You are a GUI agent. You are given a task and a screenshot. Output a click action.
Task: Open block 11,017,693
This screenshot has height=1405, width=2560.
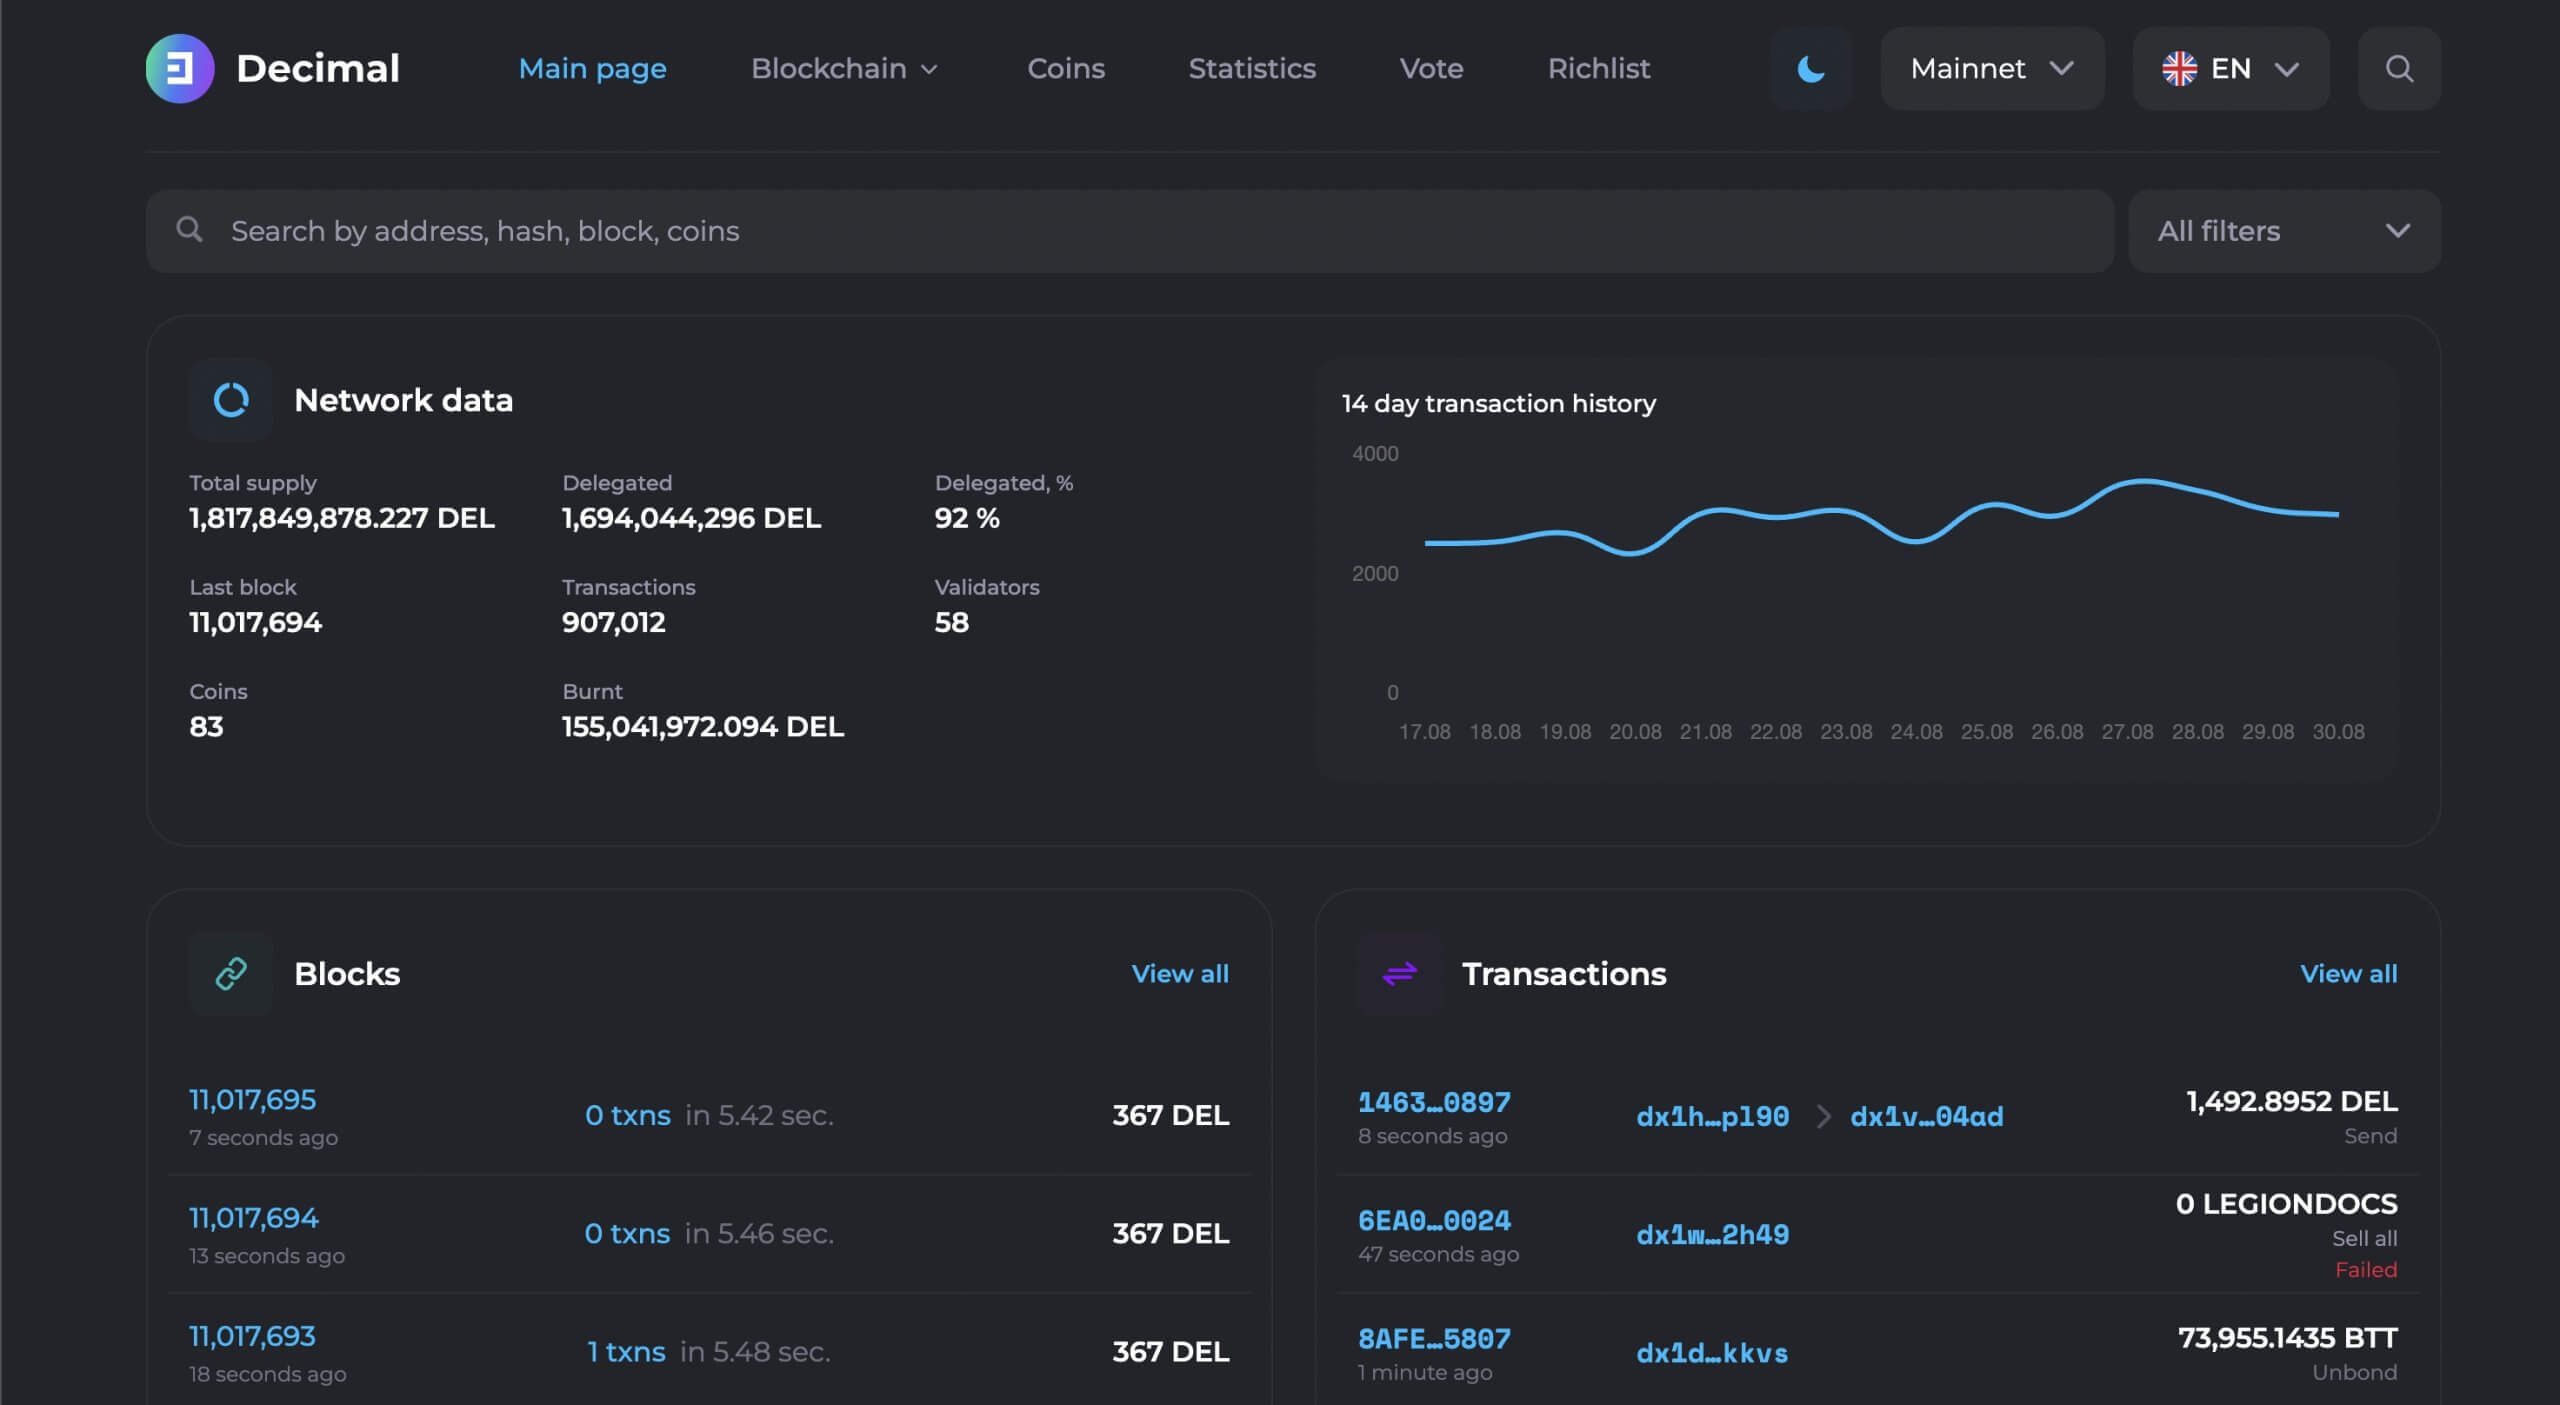tap(252, 1335)
